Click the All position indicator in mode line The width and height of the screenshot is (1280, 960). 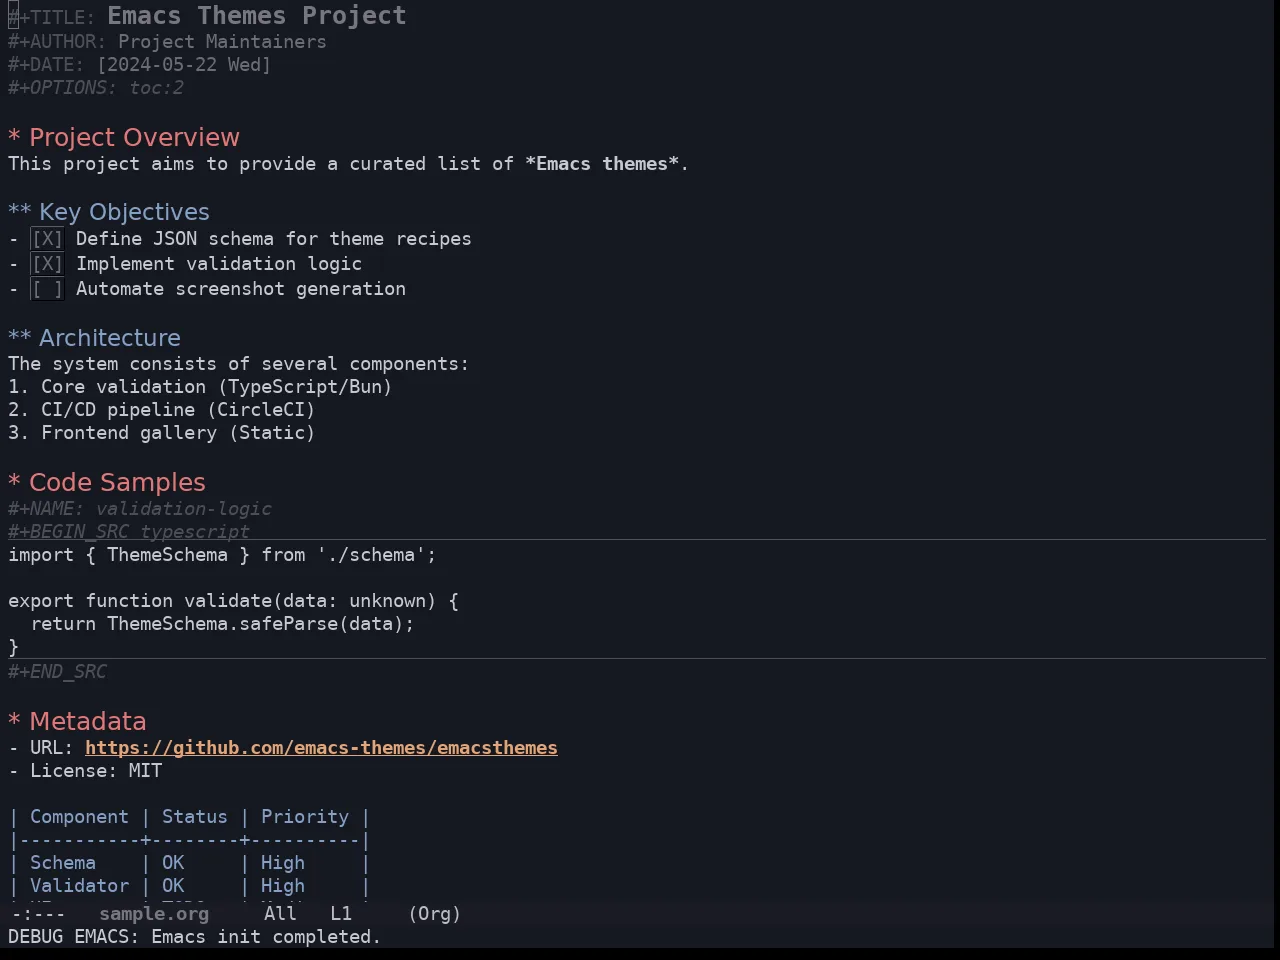point(280,914)
